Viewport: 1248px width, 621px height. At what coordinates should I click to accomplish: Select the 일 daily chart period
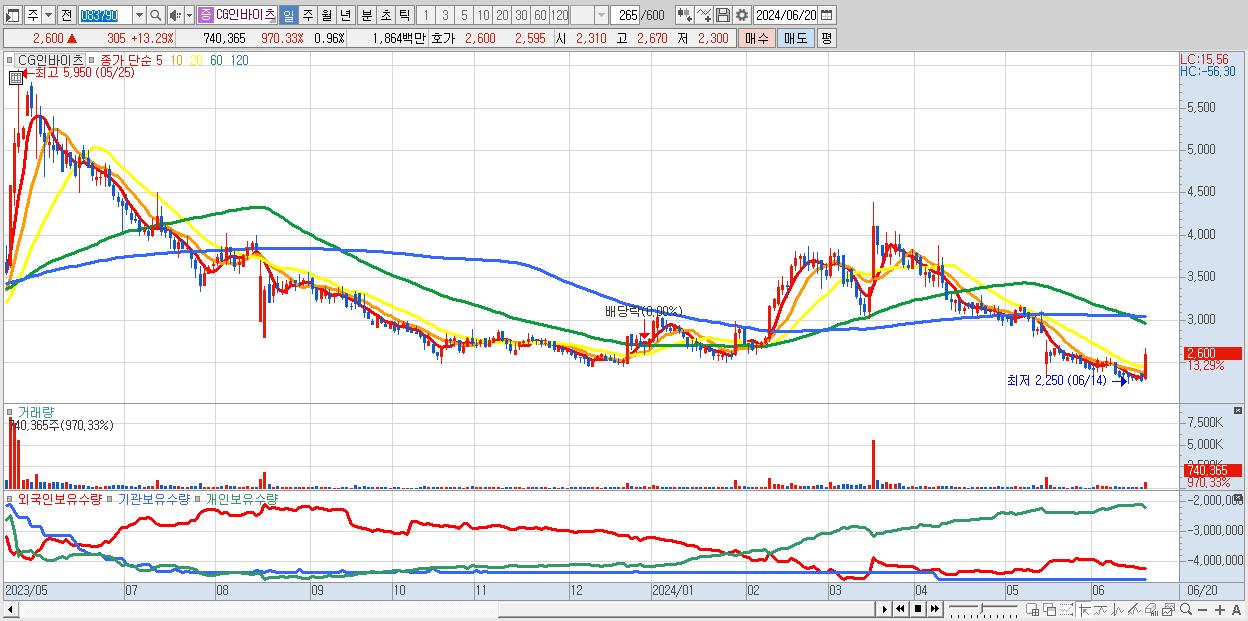(288, 15)
